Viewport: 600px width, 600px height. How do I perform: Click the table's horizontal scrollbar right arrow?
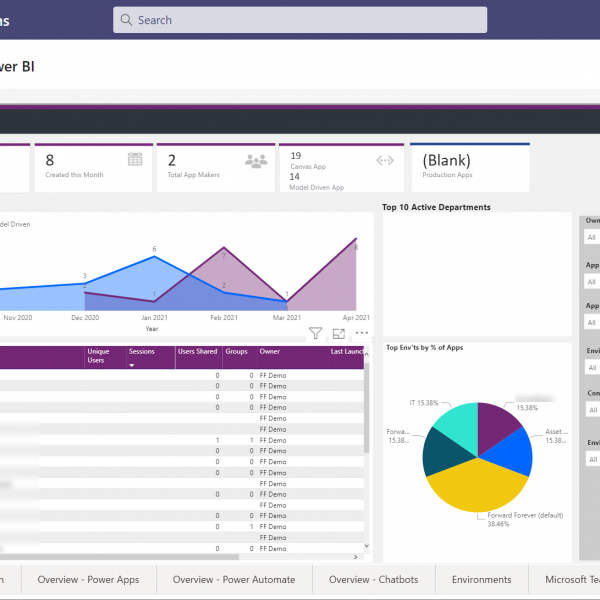(x=355, y=557)
